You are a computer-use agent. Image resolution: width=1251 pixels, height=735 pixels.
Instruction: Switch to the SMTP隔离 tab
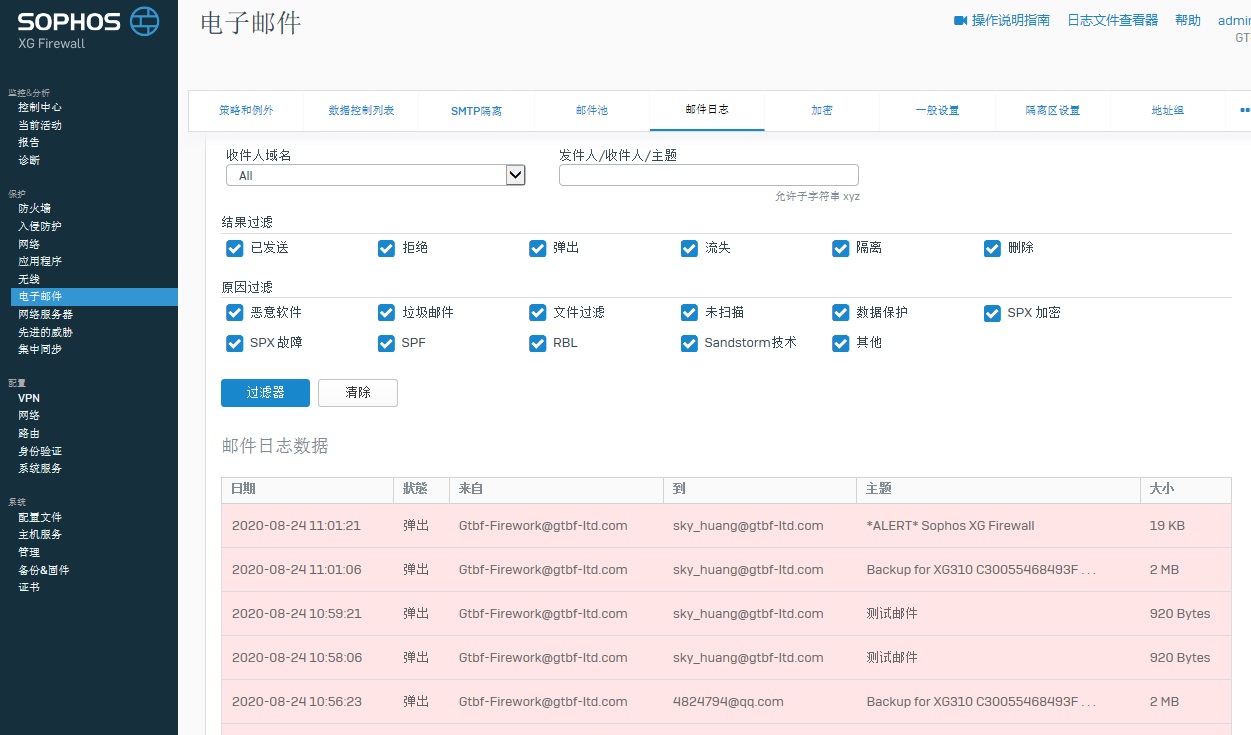pos(476,111)
